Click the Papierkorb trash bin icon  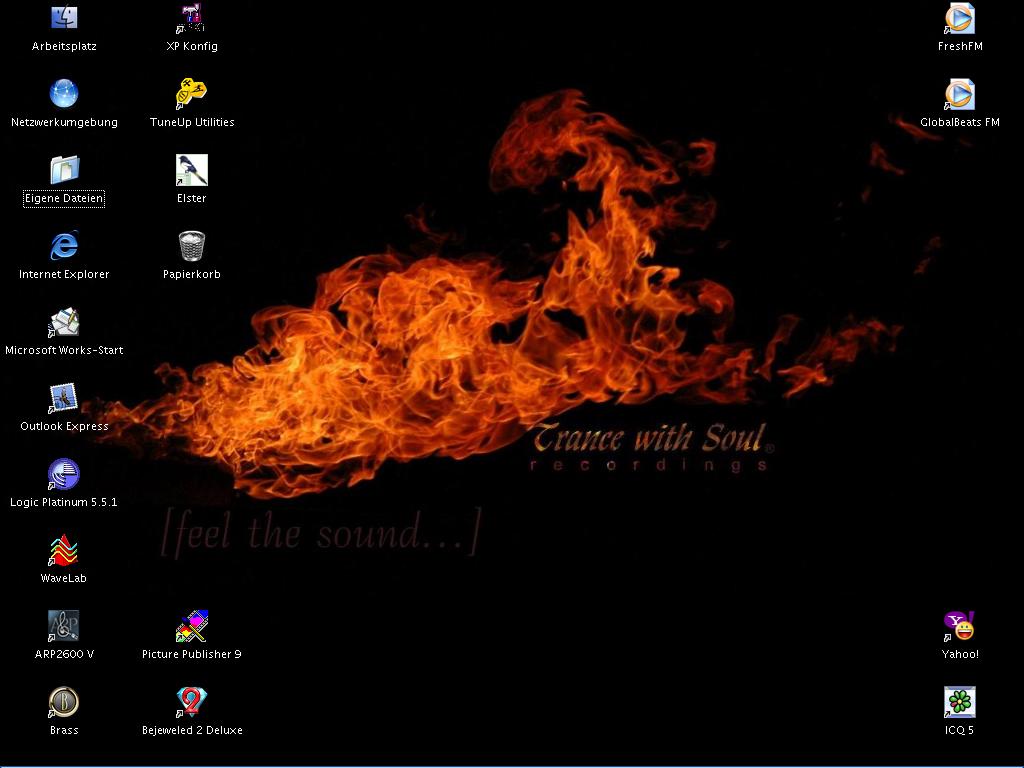pos(192,246)
